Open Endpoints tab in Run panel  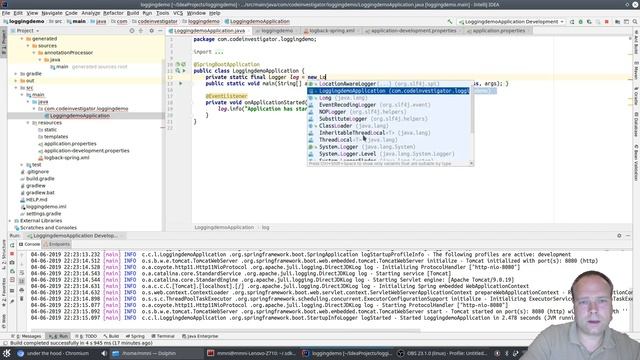[57, 244]
